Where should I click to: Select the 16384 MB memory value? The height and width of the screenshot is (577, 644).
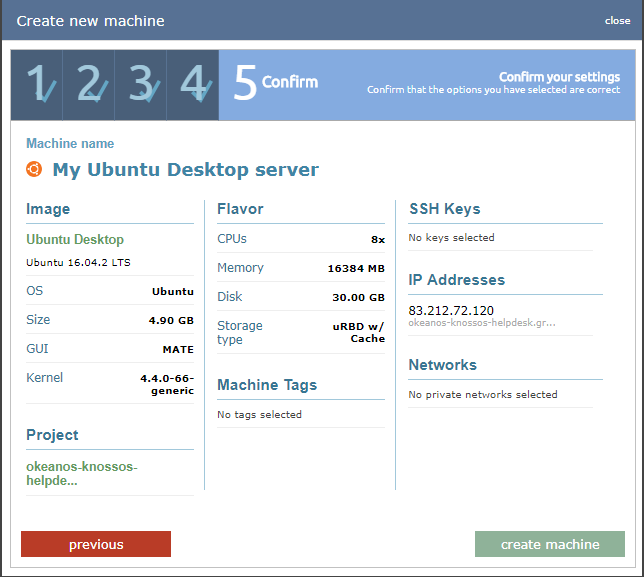(356, 269)
